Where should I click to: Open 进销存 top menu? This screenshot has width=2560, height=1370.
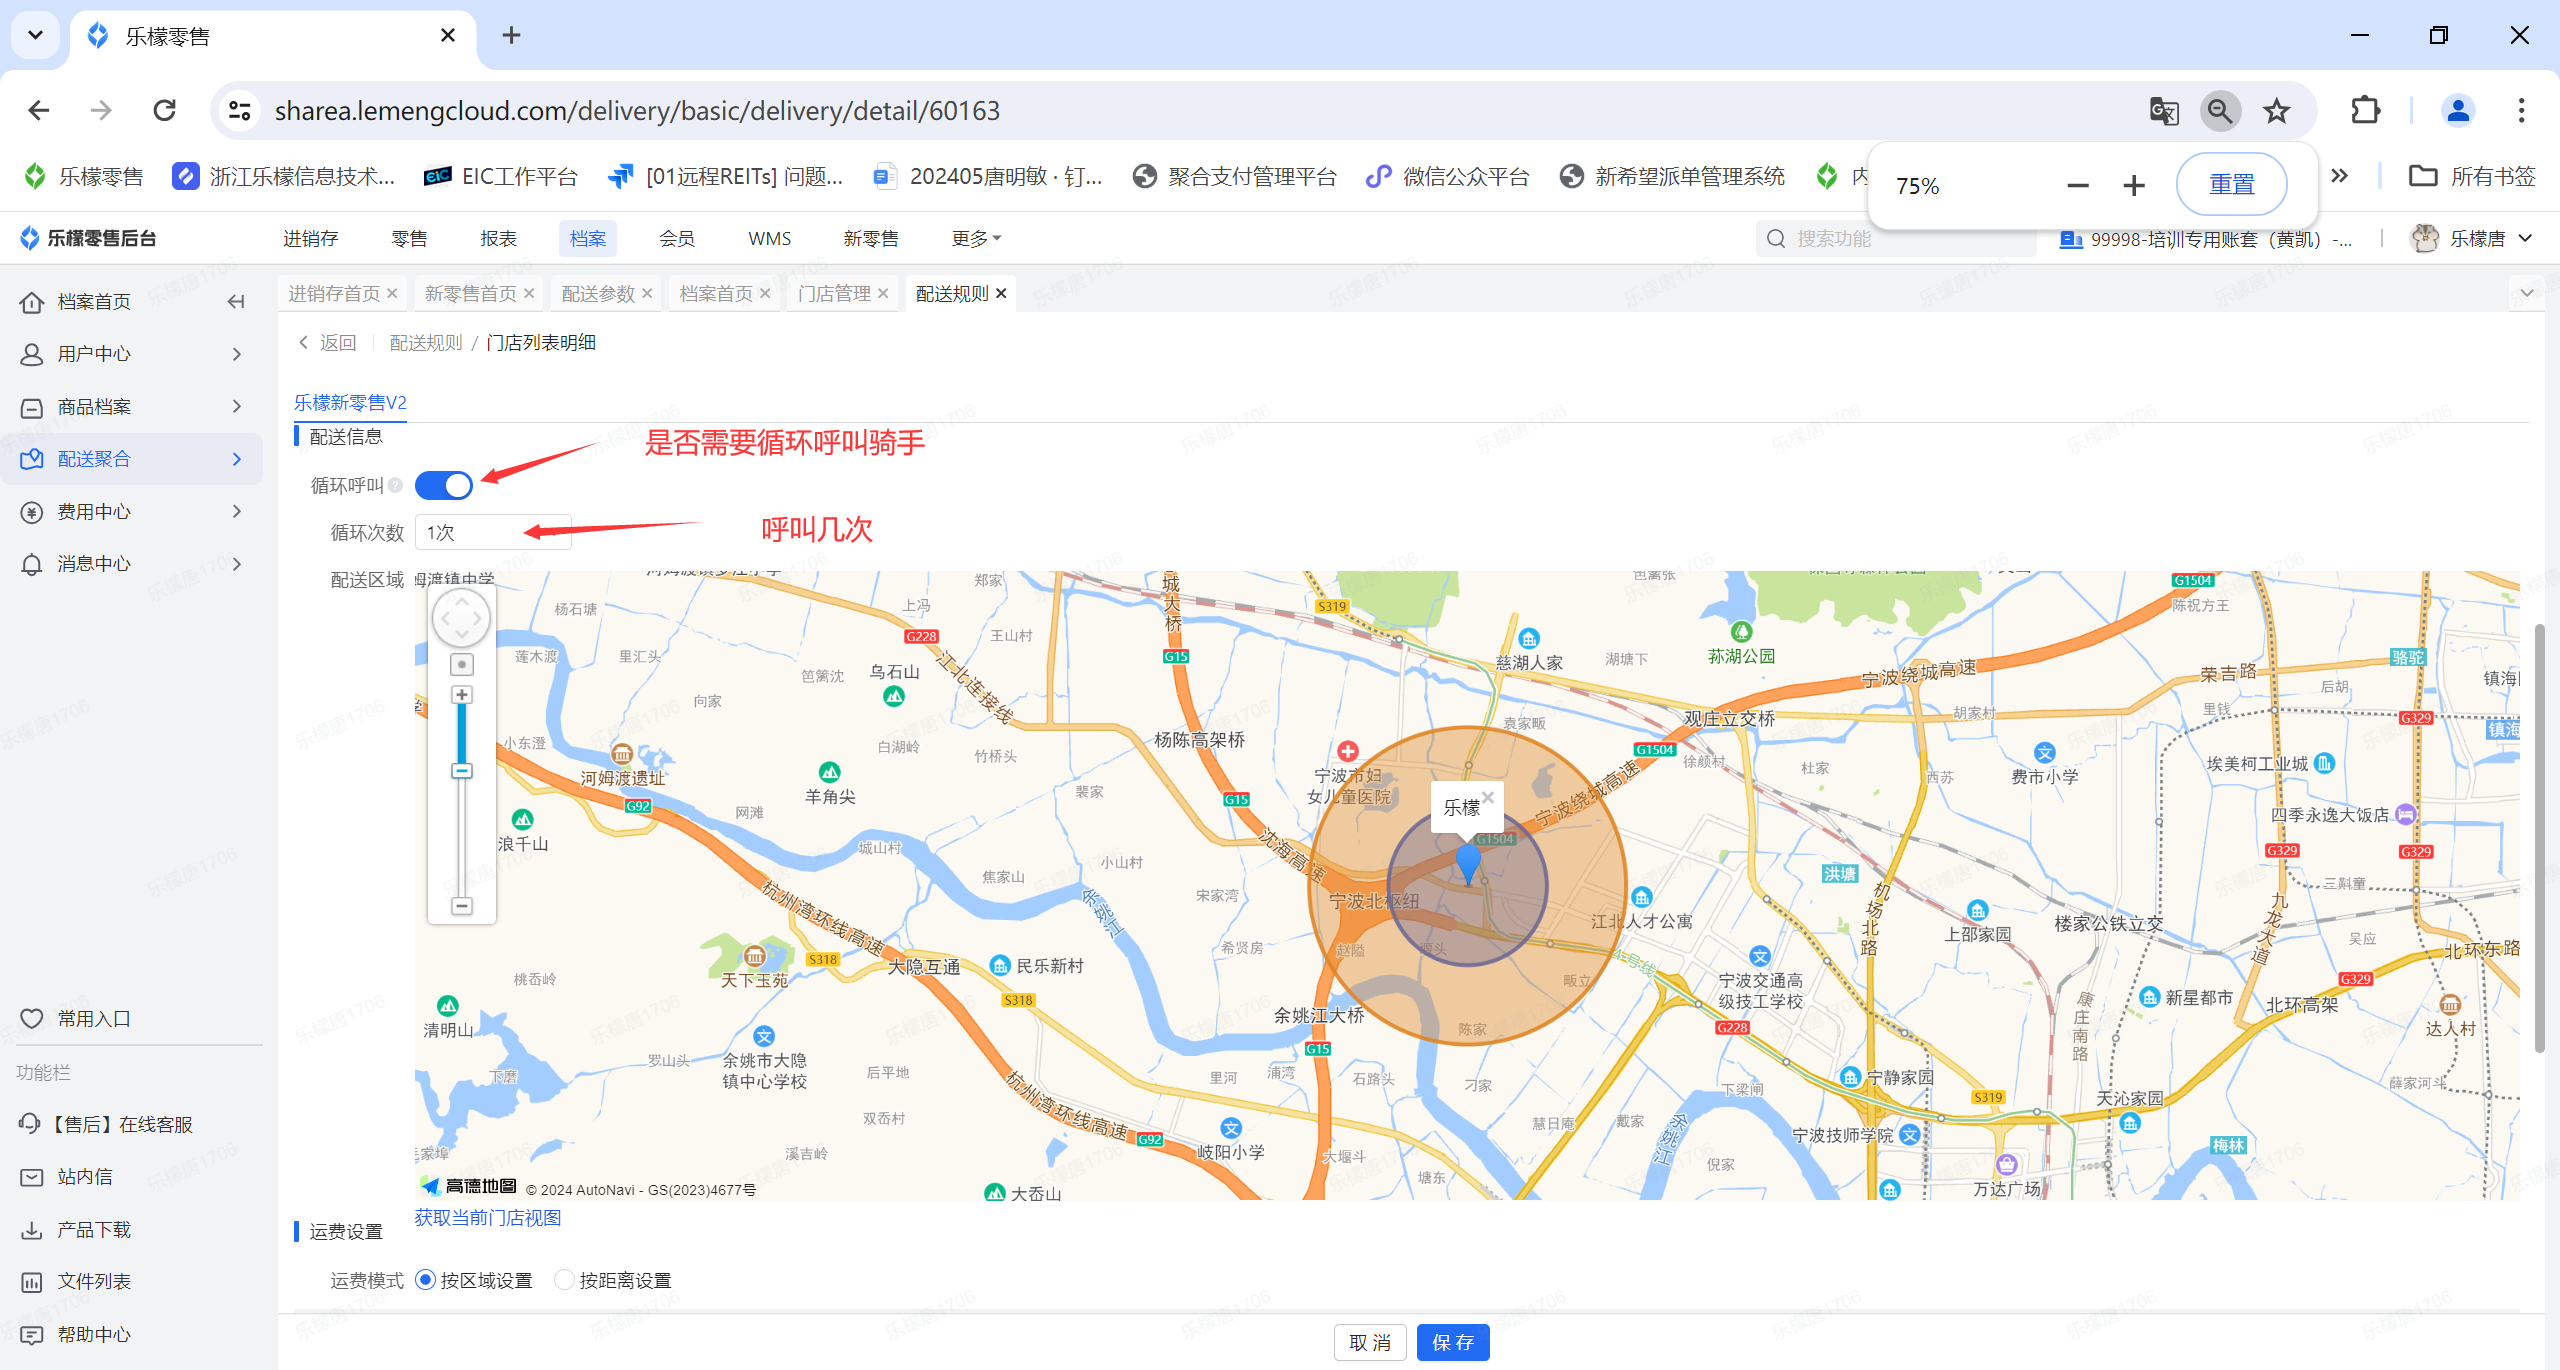[x=311, y=238]
